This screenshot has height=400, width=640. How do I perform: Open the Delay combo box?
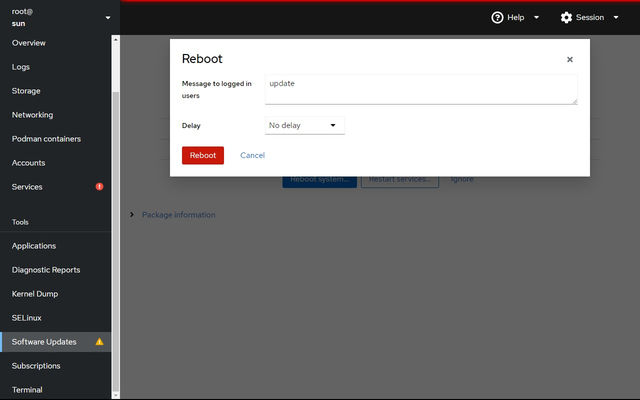click(304, 125)
